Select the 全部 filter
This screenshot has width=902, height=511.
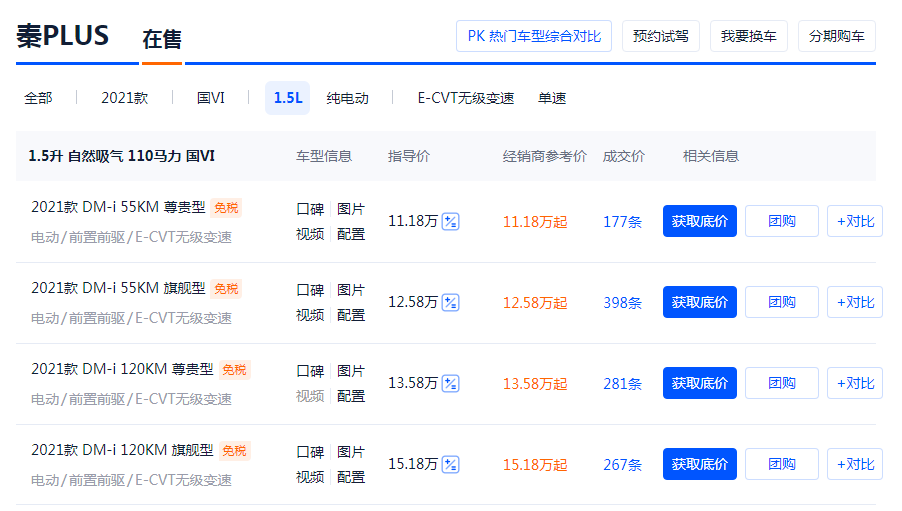click(x=38, y=98)
